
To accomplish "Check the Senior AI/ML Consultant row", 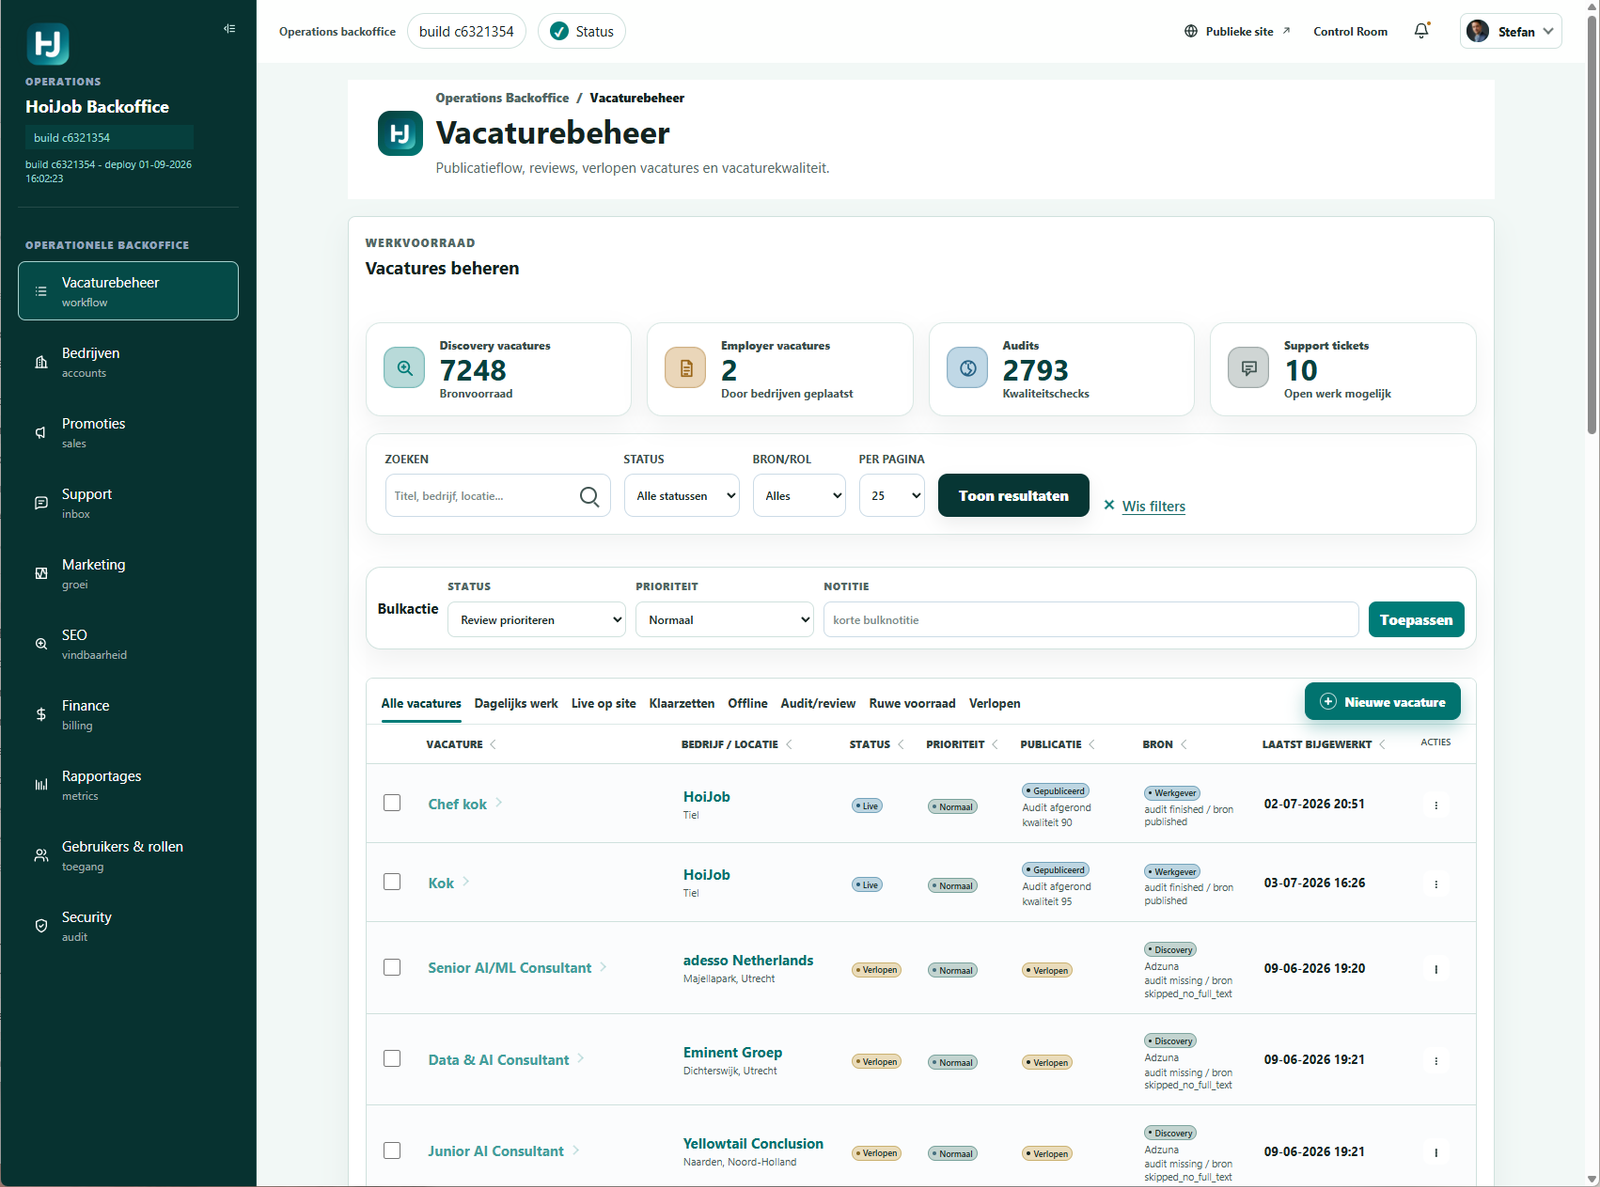I will tap(392, 967).
